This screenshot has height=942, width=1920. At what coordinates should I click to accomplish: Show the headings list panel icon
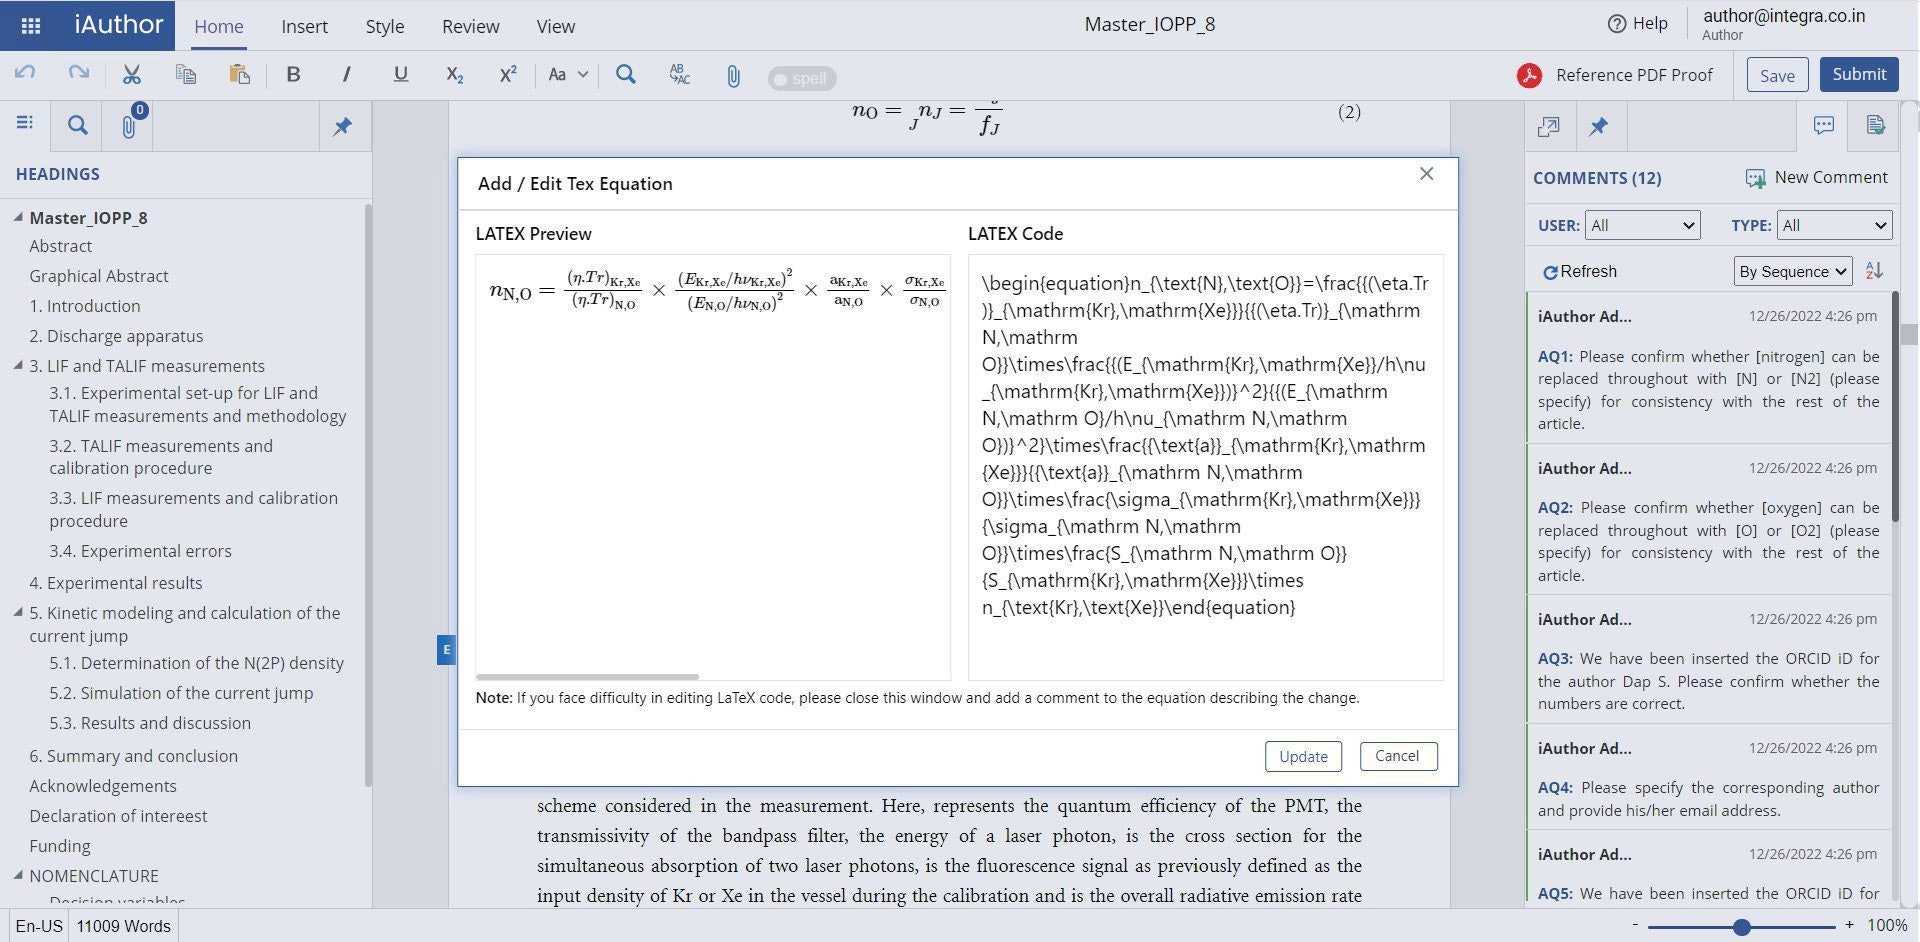click(25, 123)
